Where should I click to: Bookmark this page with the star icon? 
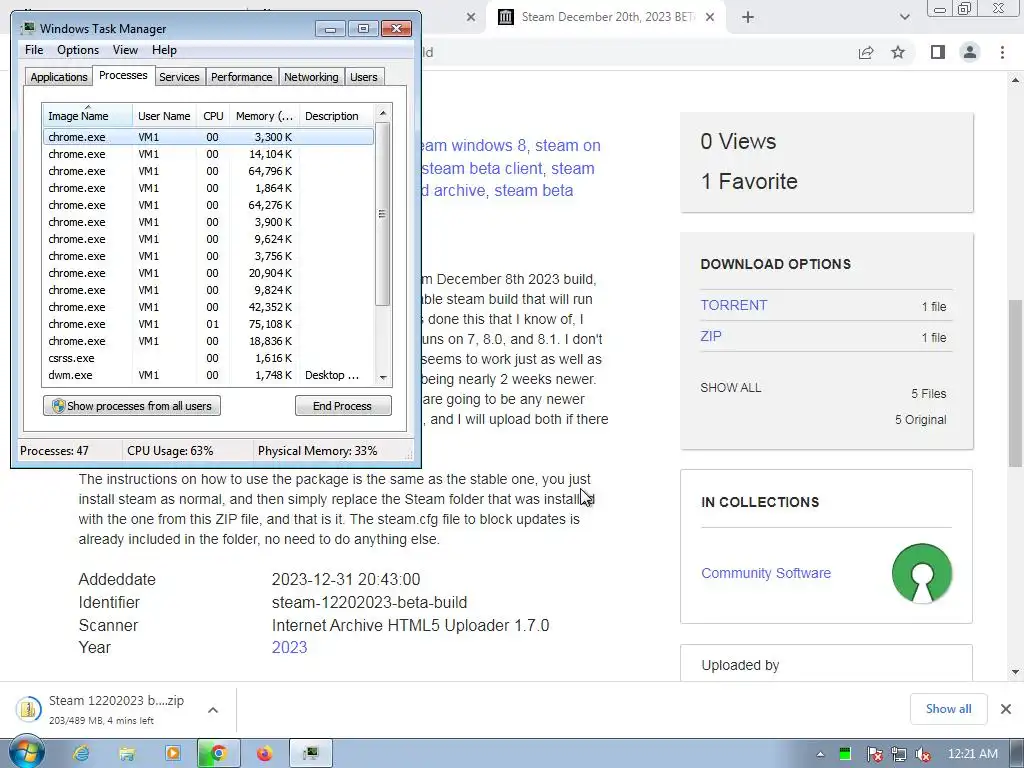[x=898, y=52]
